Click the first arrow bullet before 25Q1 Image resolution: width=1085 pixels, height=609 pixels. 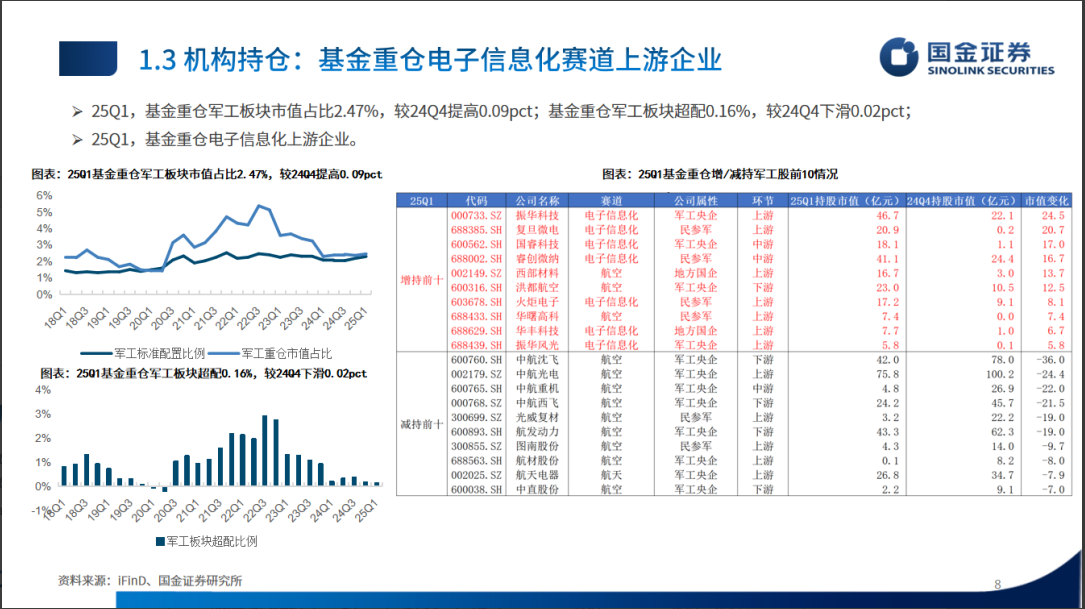click(x=77, y=112)
